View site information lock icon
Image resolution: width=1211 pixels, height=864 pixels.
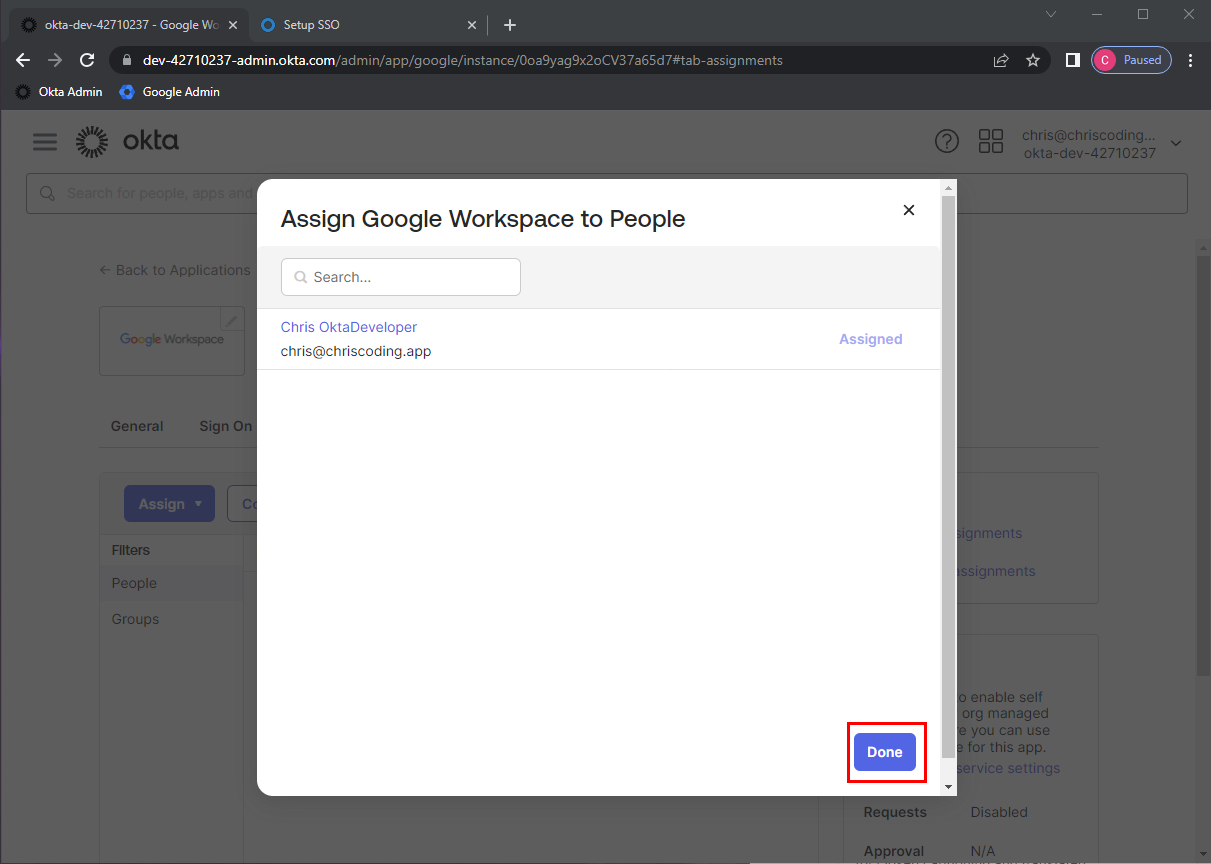[x=126, y=60]
